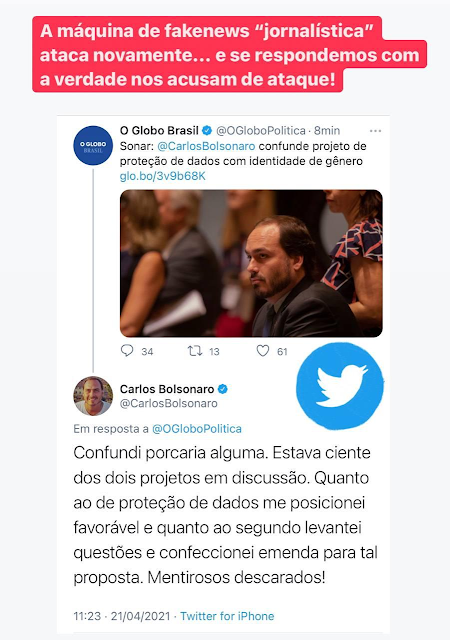The height and width of the screenshot is (640, 450).
Task: Click the retweet arrows icon
Action: click(x=195, y=351)
